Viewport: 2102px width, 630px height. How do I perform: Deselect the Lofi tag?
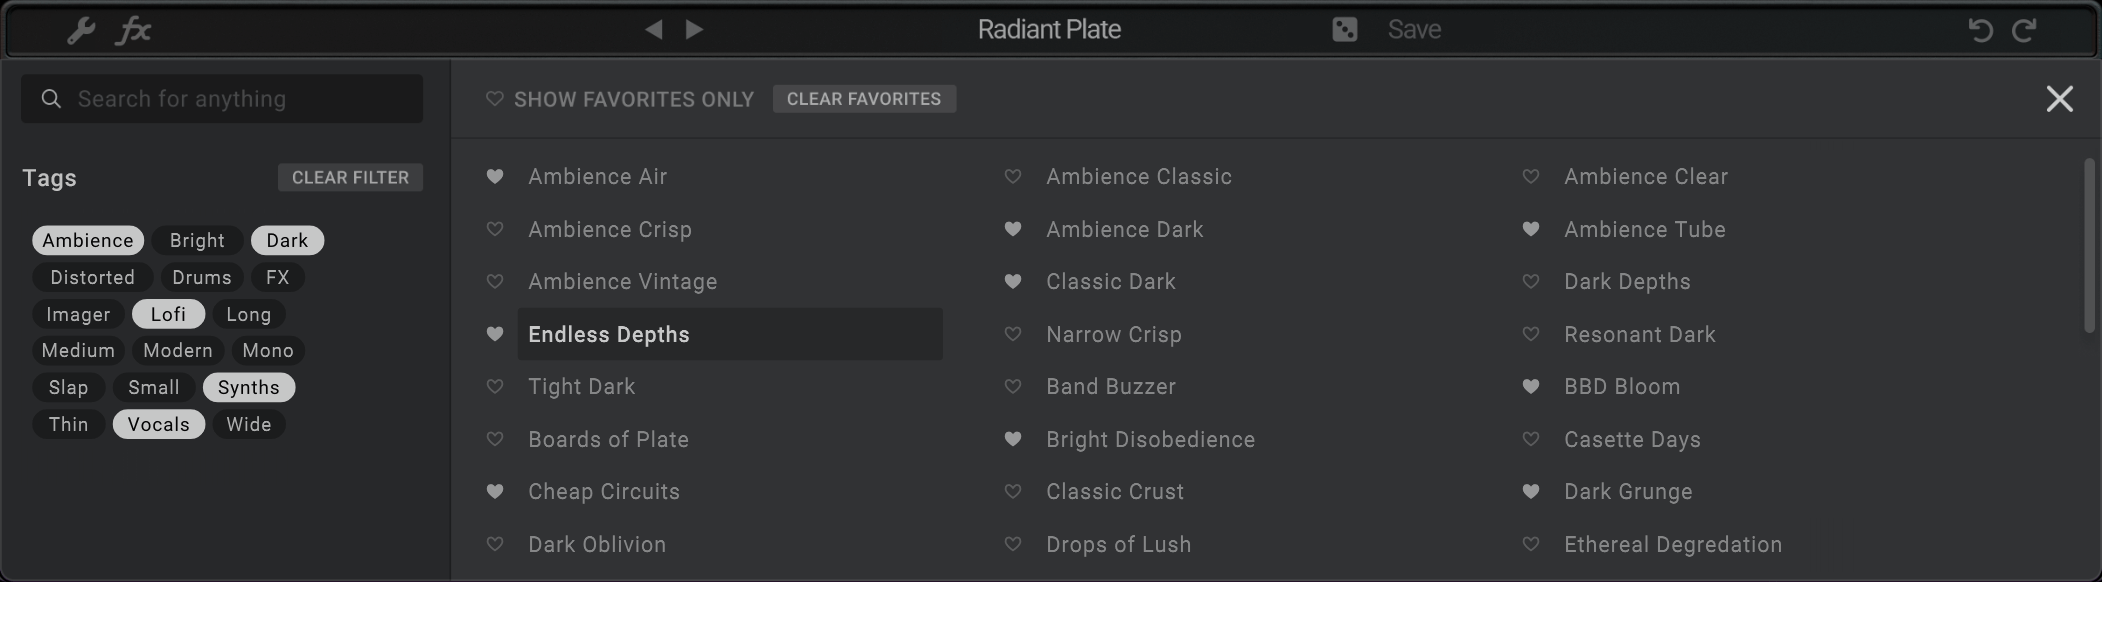168,314
